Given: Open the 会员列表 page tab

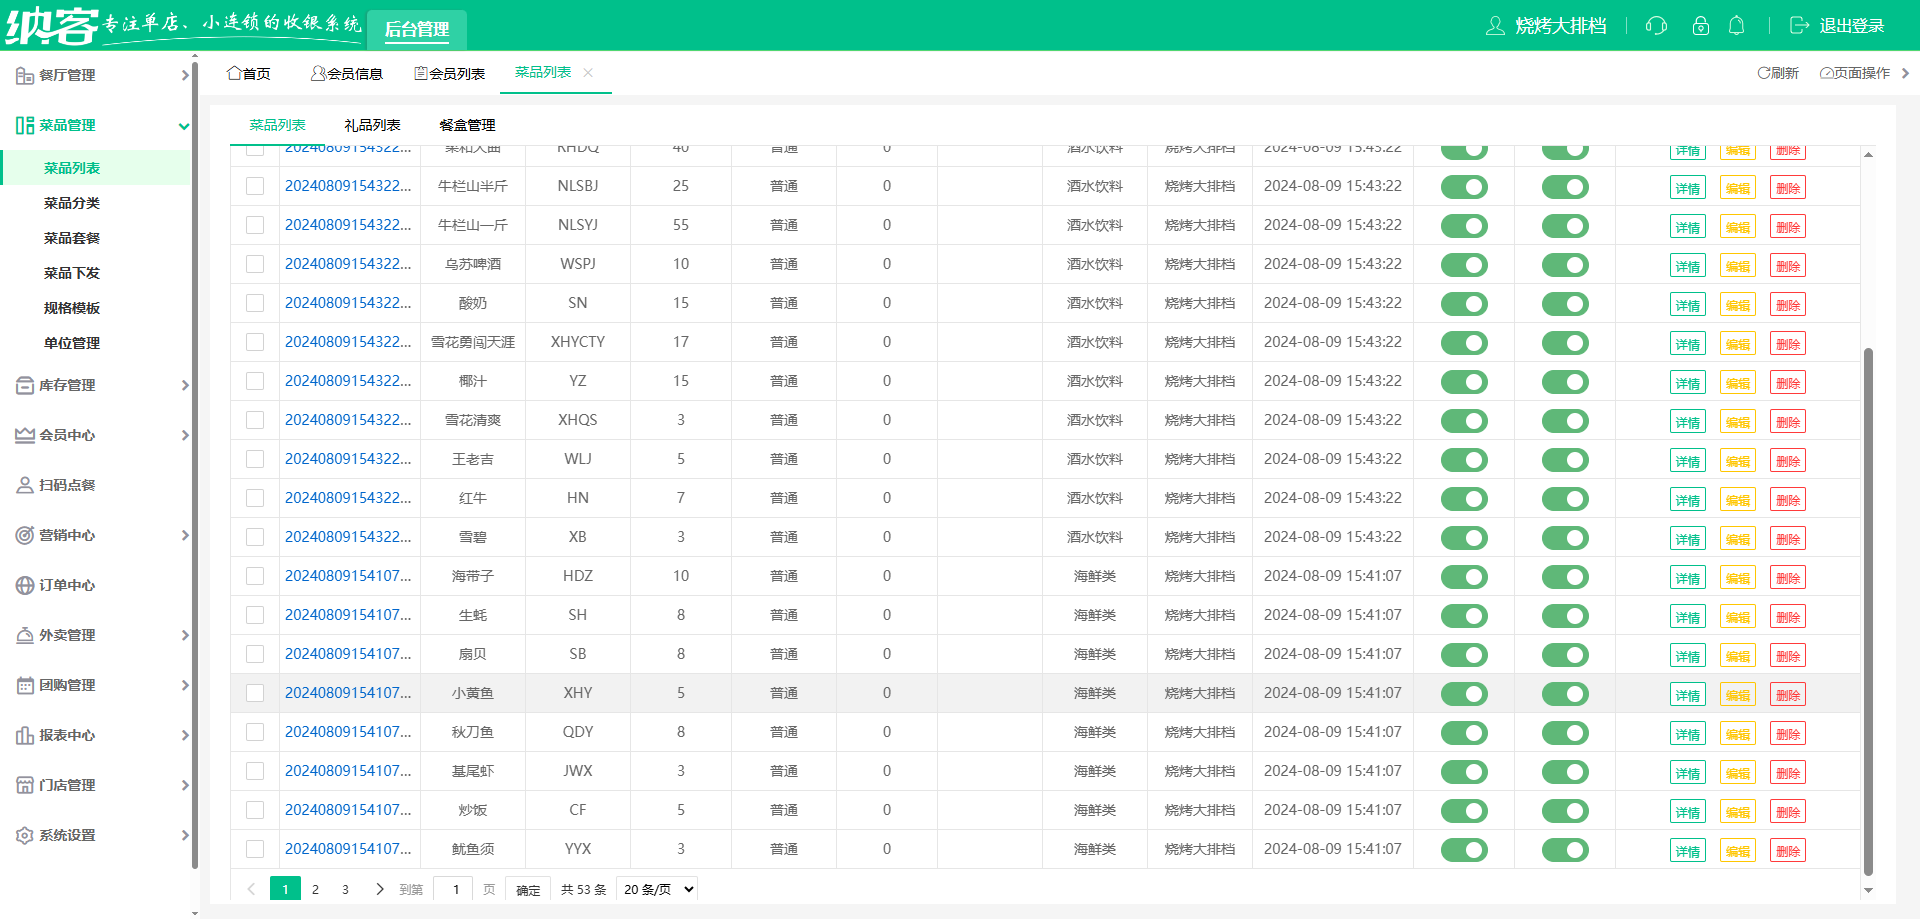Looking at the screenshot, I should click(x=450, y=73).
